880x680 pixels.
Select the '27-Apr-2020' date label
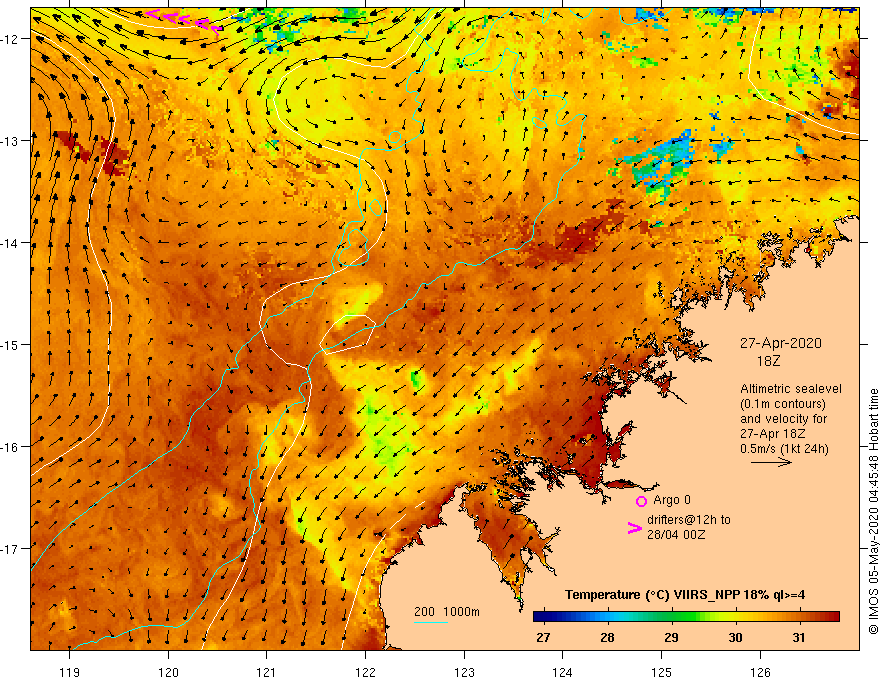tap(781, 343)
